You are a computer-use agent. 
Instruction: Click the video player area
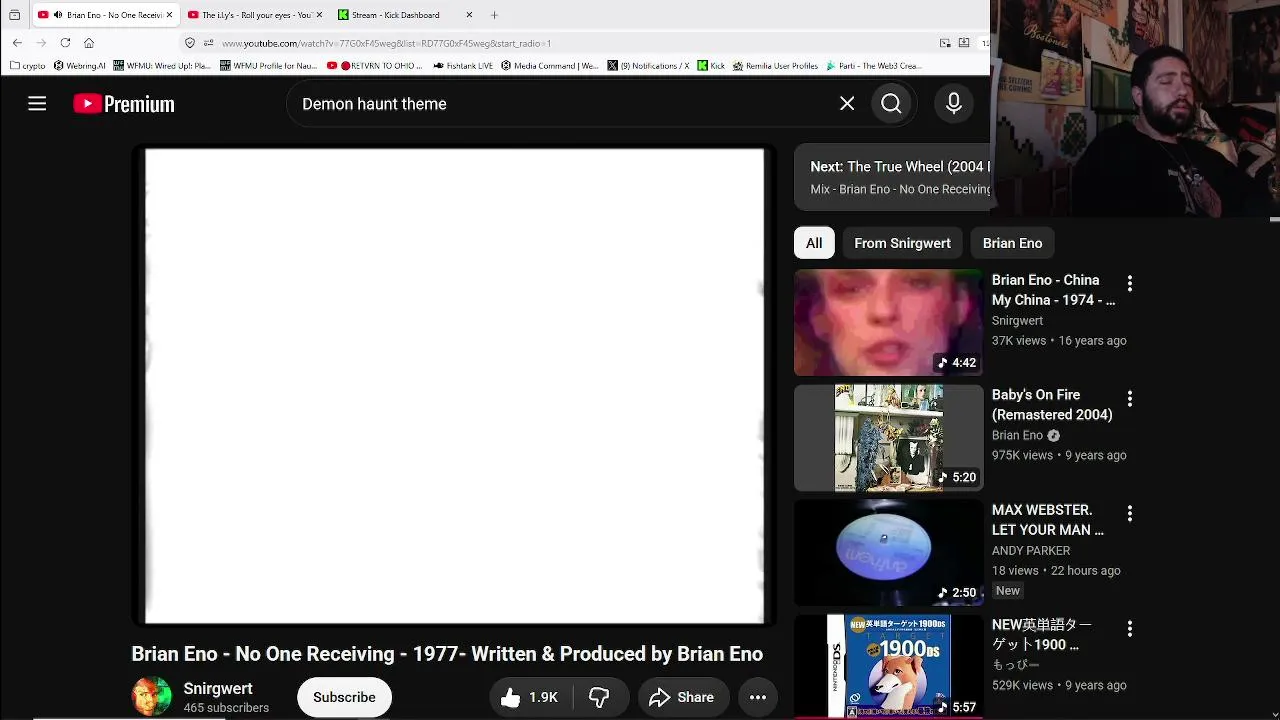pyautogui.click(x=455, y=386)
